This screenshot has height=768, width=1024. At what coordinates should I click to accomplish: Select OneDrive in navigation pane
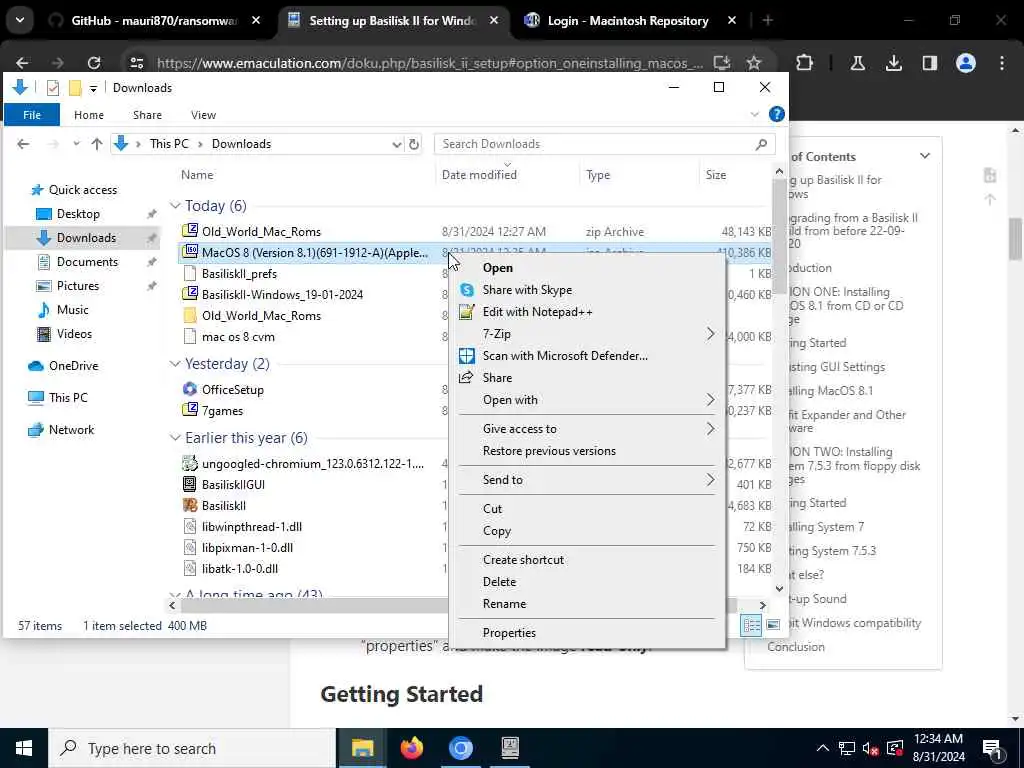[x=73, y=366]
